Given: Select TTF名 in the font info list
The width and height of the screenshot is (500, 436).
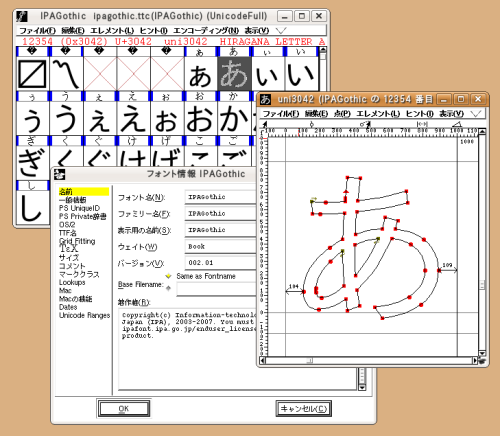Looking at the screenshot, I should click(68, 233).
